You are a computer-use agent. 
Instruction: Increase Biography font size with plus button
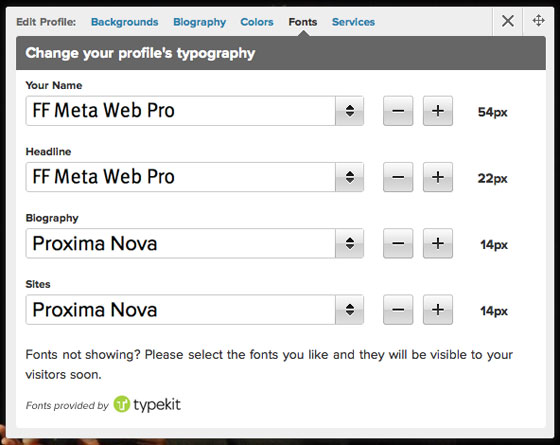tap(438, 244)
